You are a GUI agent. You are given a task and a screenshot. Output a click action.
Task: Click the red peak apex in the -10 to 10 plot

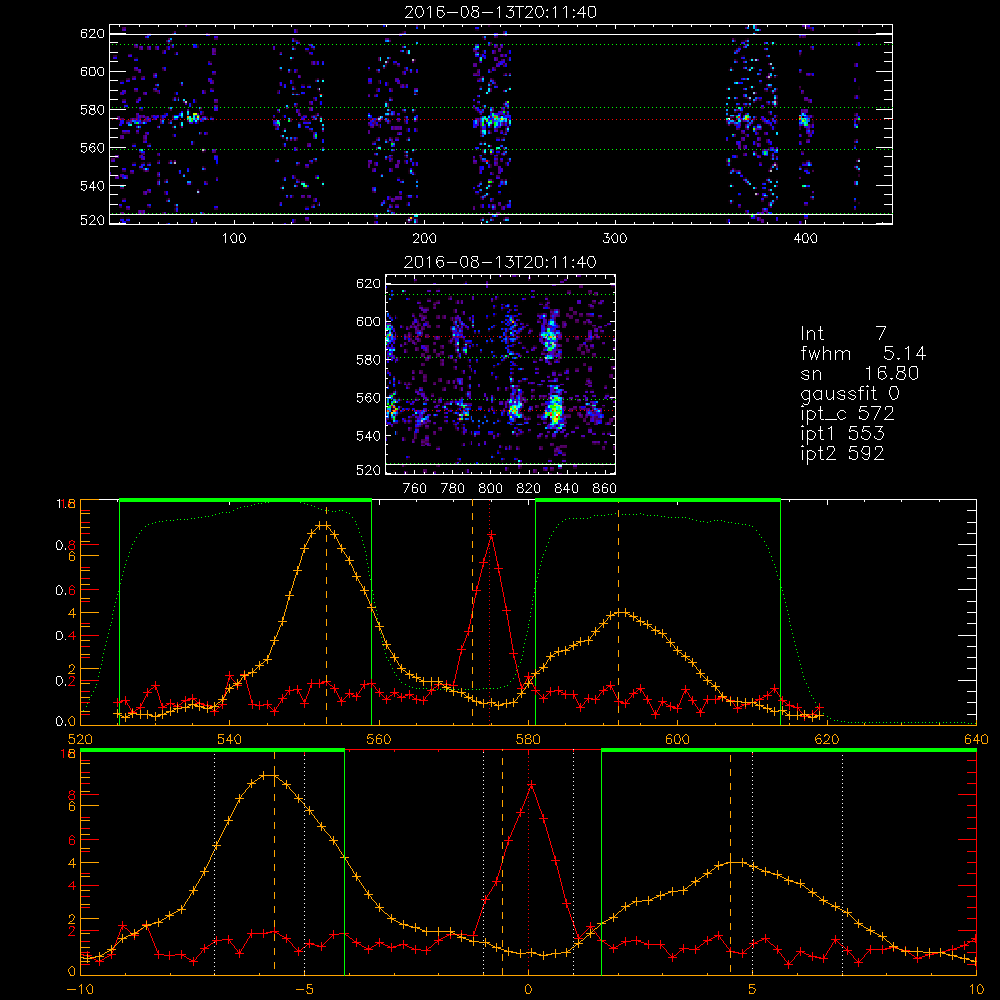click(x=531, y=785)
